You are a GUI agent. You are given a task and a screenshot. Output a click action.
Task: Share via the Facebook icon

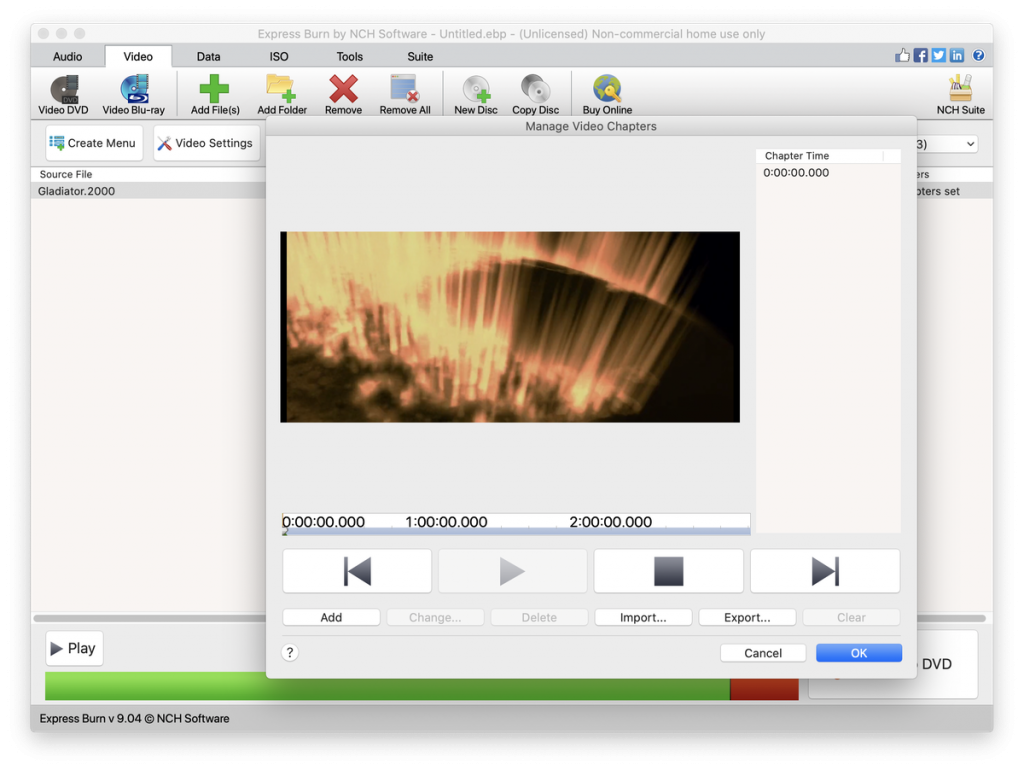click(920, 56)
